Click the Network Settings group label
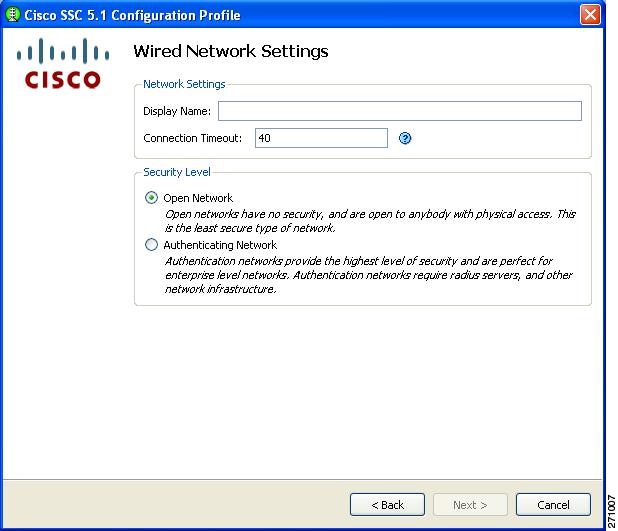Image resolution: width=618 pixels, height=531 pixels. coord(184,84)
